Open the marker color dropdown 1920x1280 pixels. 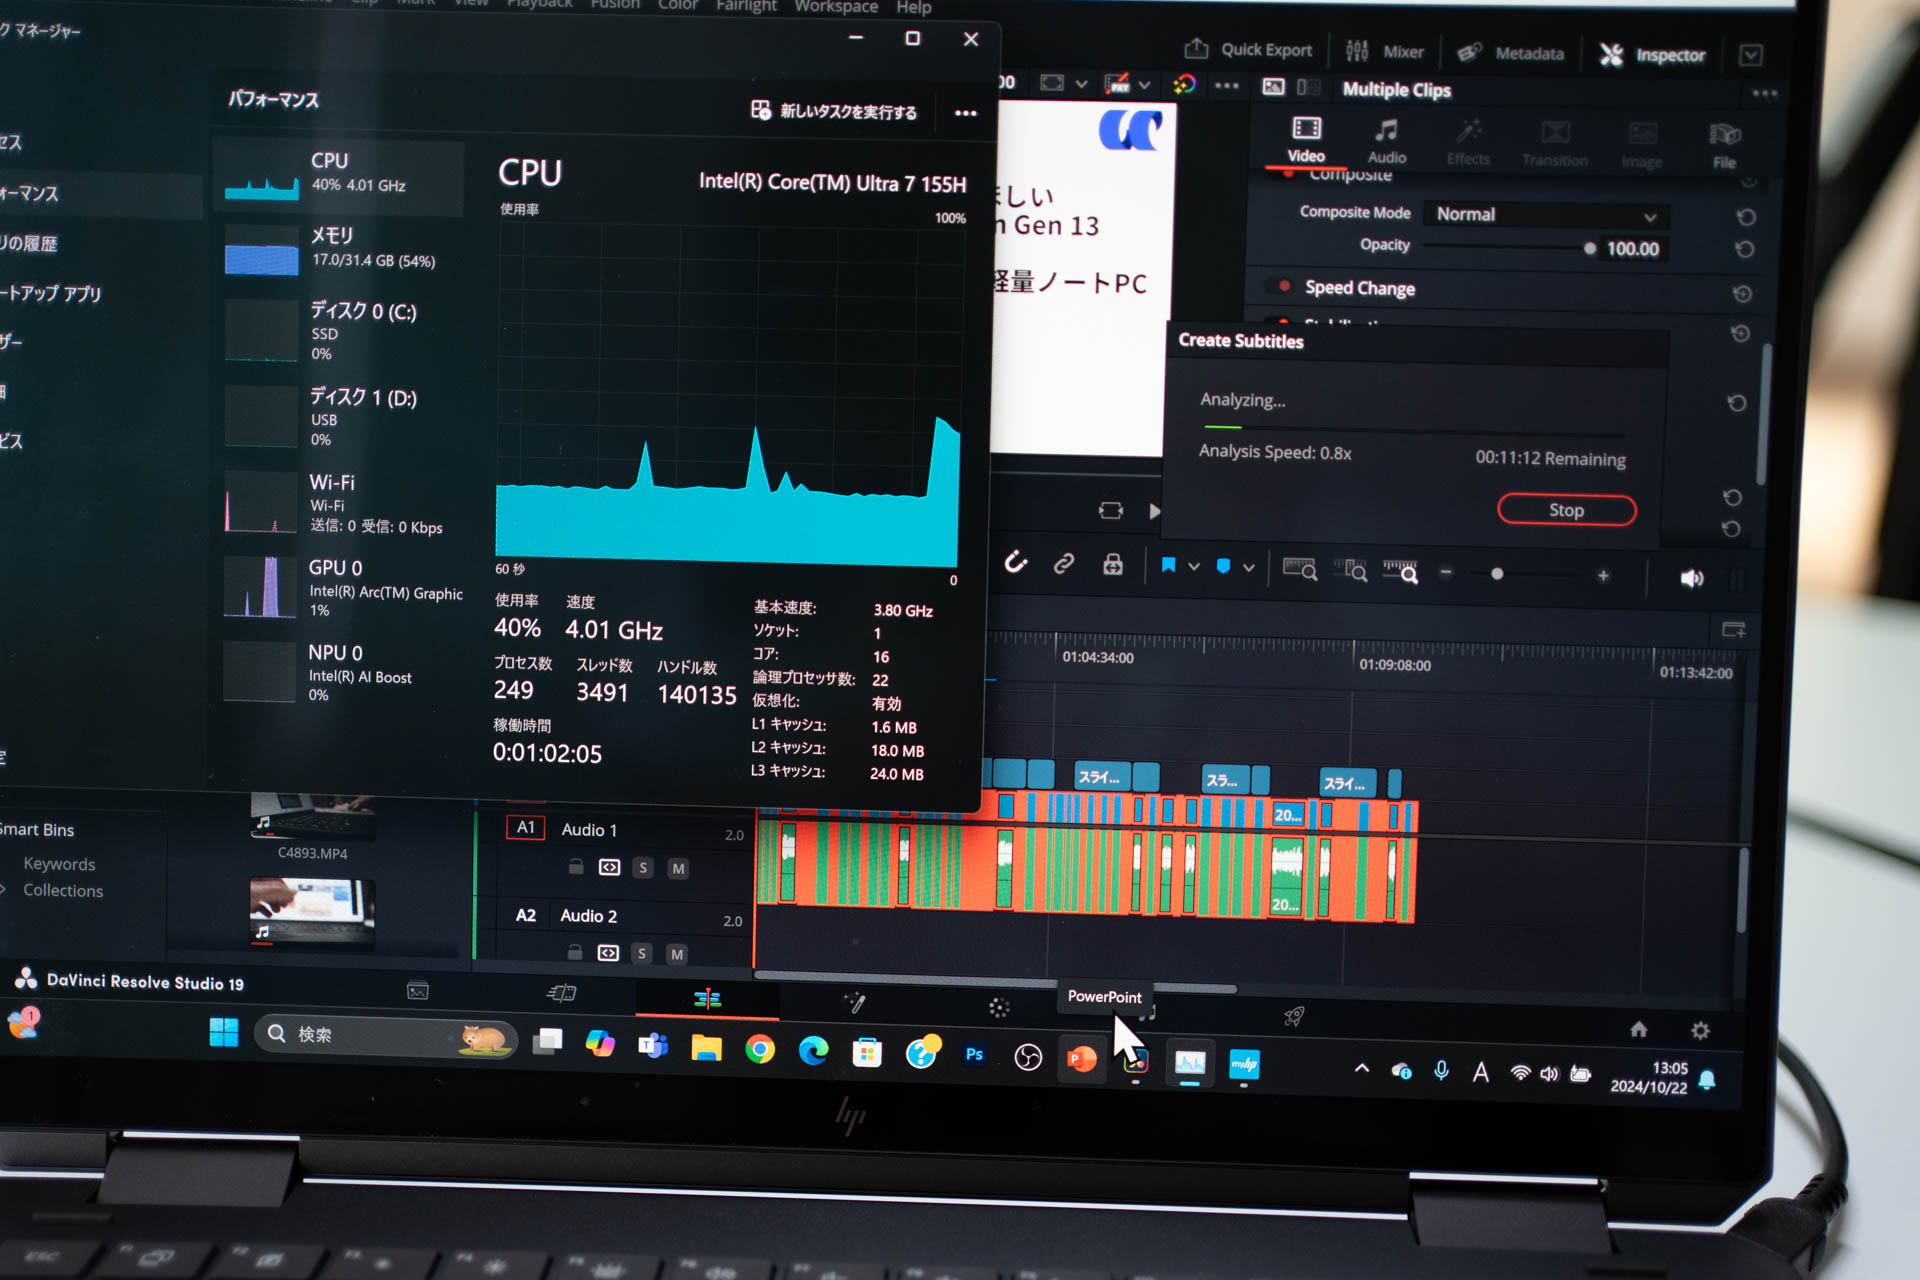tap(1247, 566)
